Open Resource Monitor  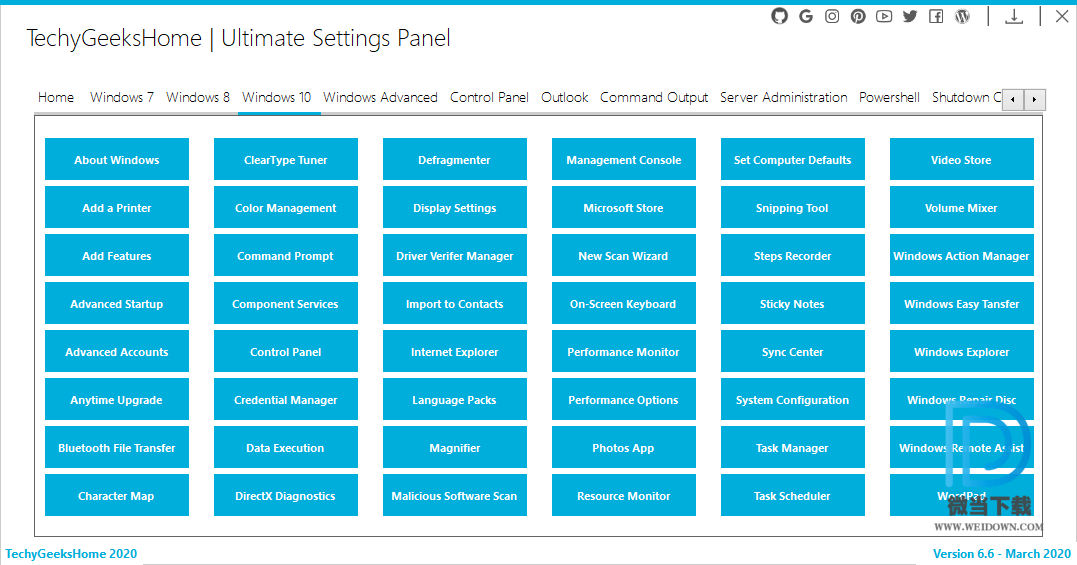pyautogui.click(x=624, y=496)
